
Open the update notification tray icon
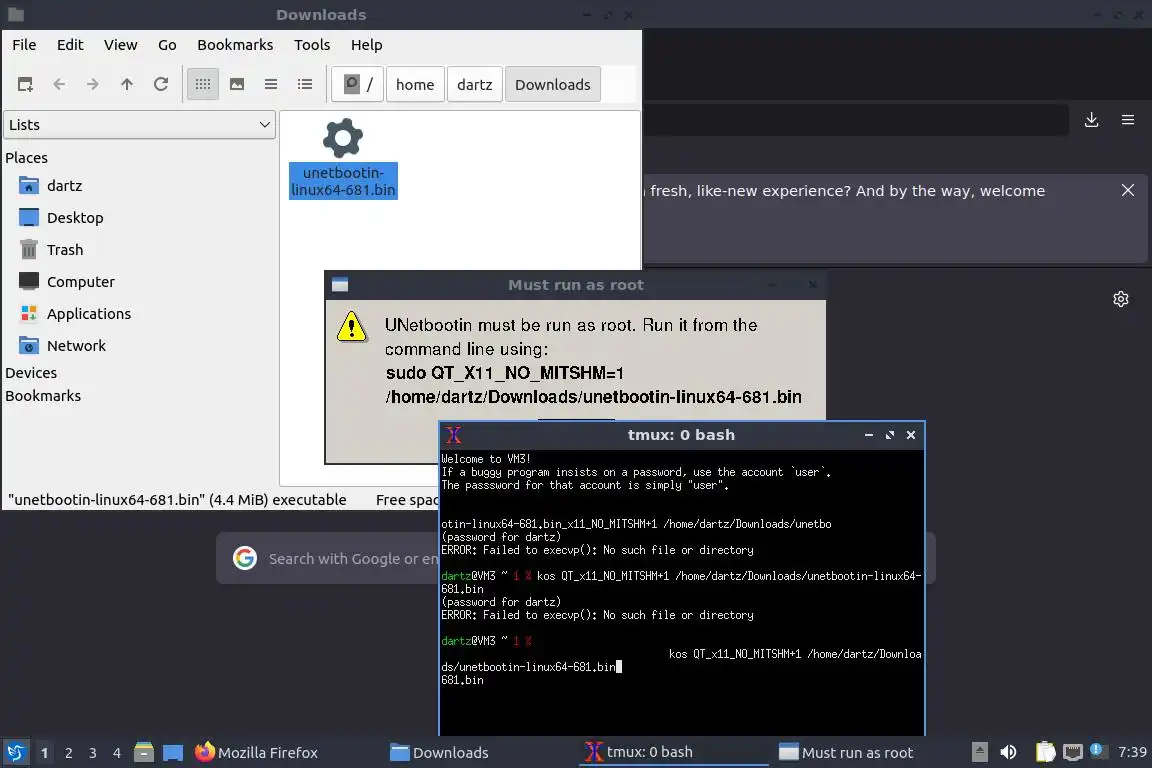tap(1097, 750)
